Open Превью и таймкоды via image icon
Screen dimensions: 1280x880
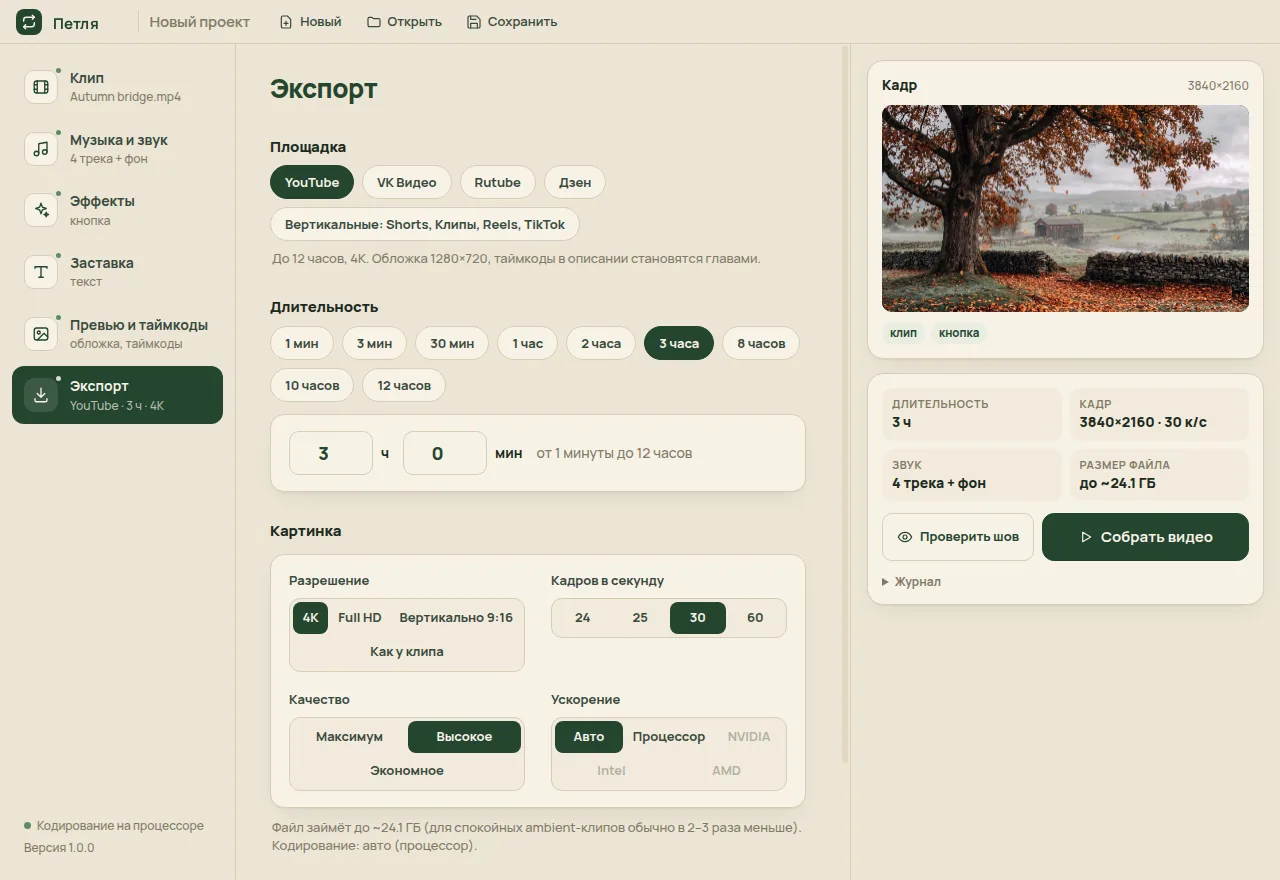[x=41, y=334]
